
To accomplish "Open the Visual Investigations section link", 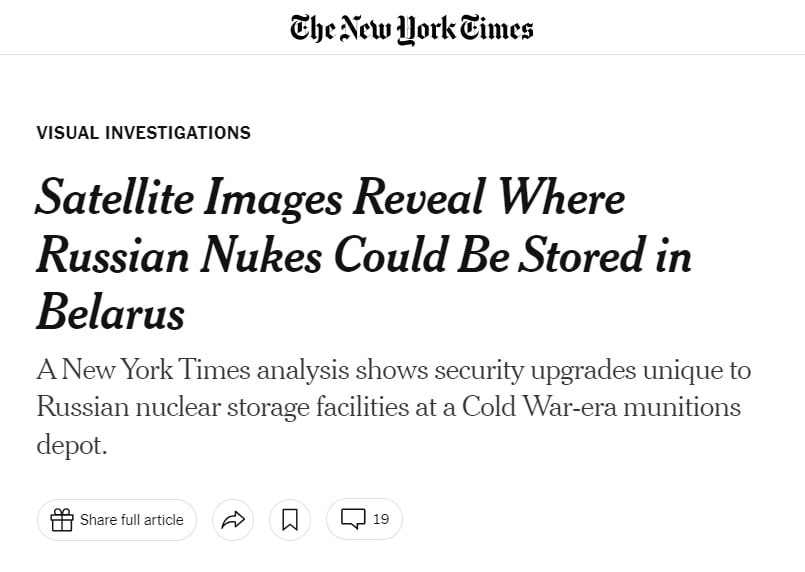I will point(143,133).
